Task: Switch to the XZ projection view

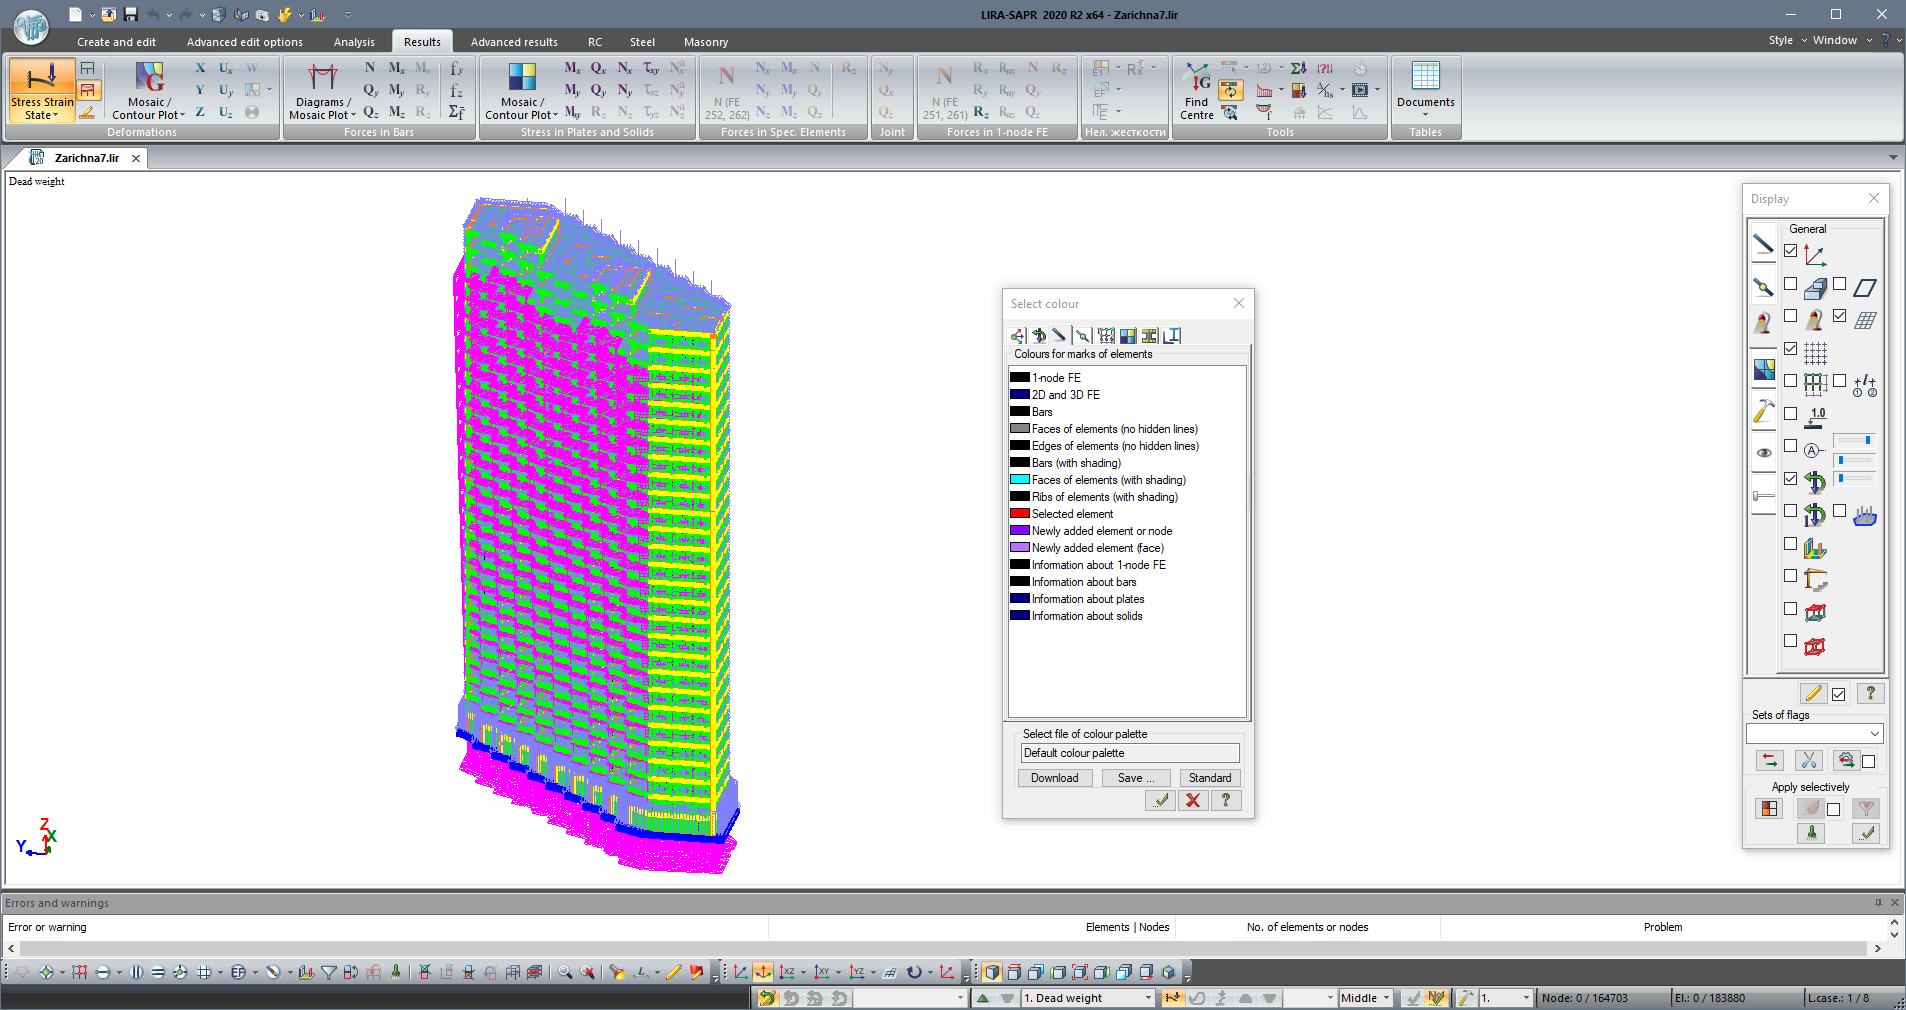Action: click(x=788, y=971)
